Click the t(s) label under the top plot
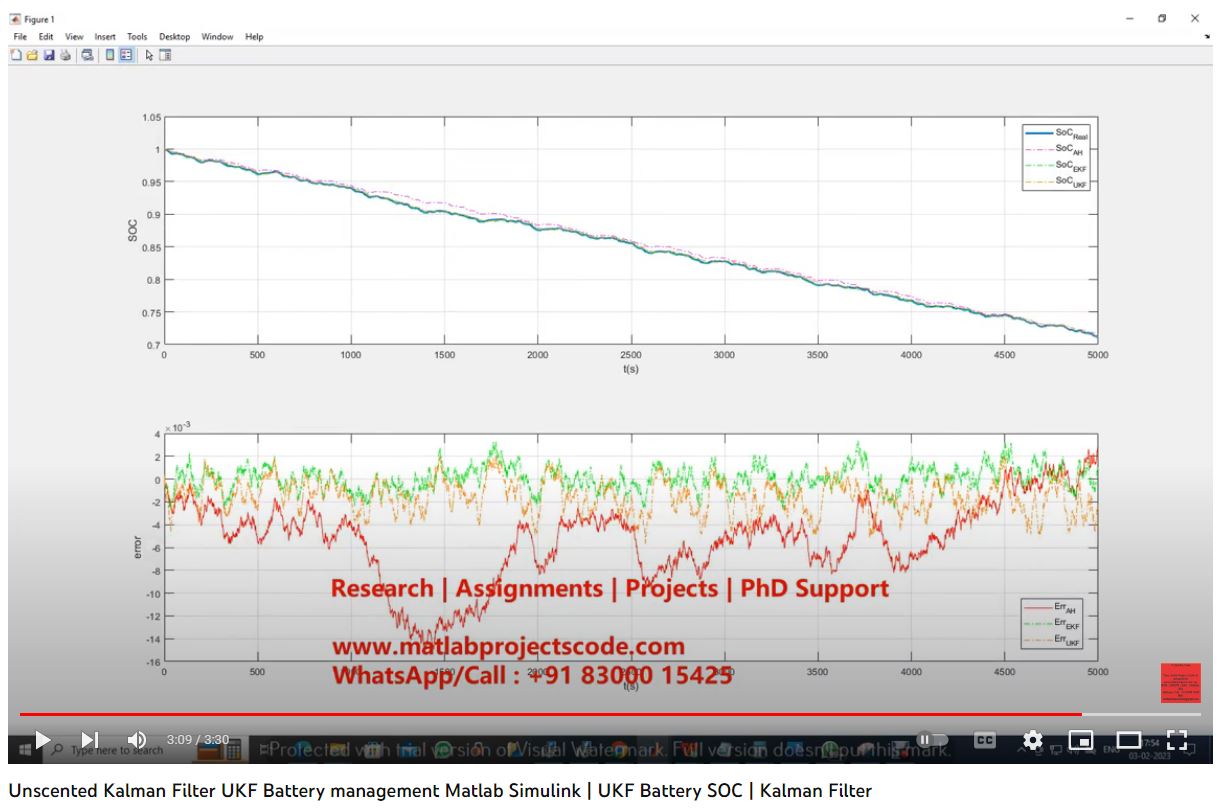1222x811 pixels. click(x=630, y=368)
